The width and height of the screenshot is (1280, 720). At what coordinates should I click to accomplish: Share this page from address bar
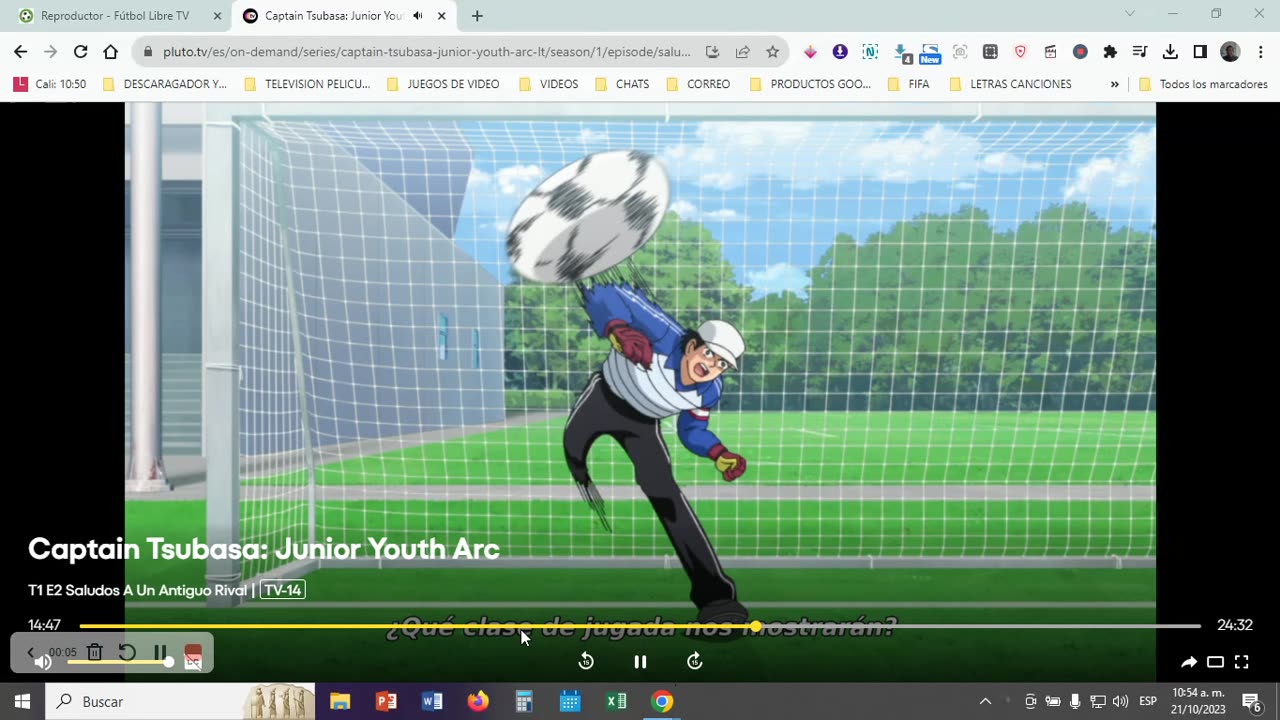742,52
